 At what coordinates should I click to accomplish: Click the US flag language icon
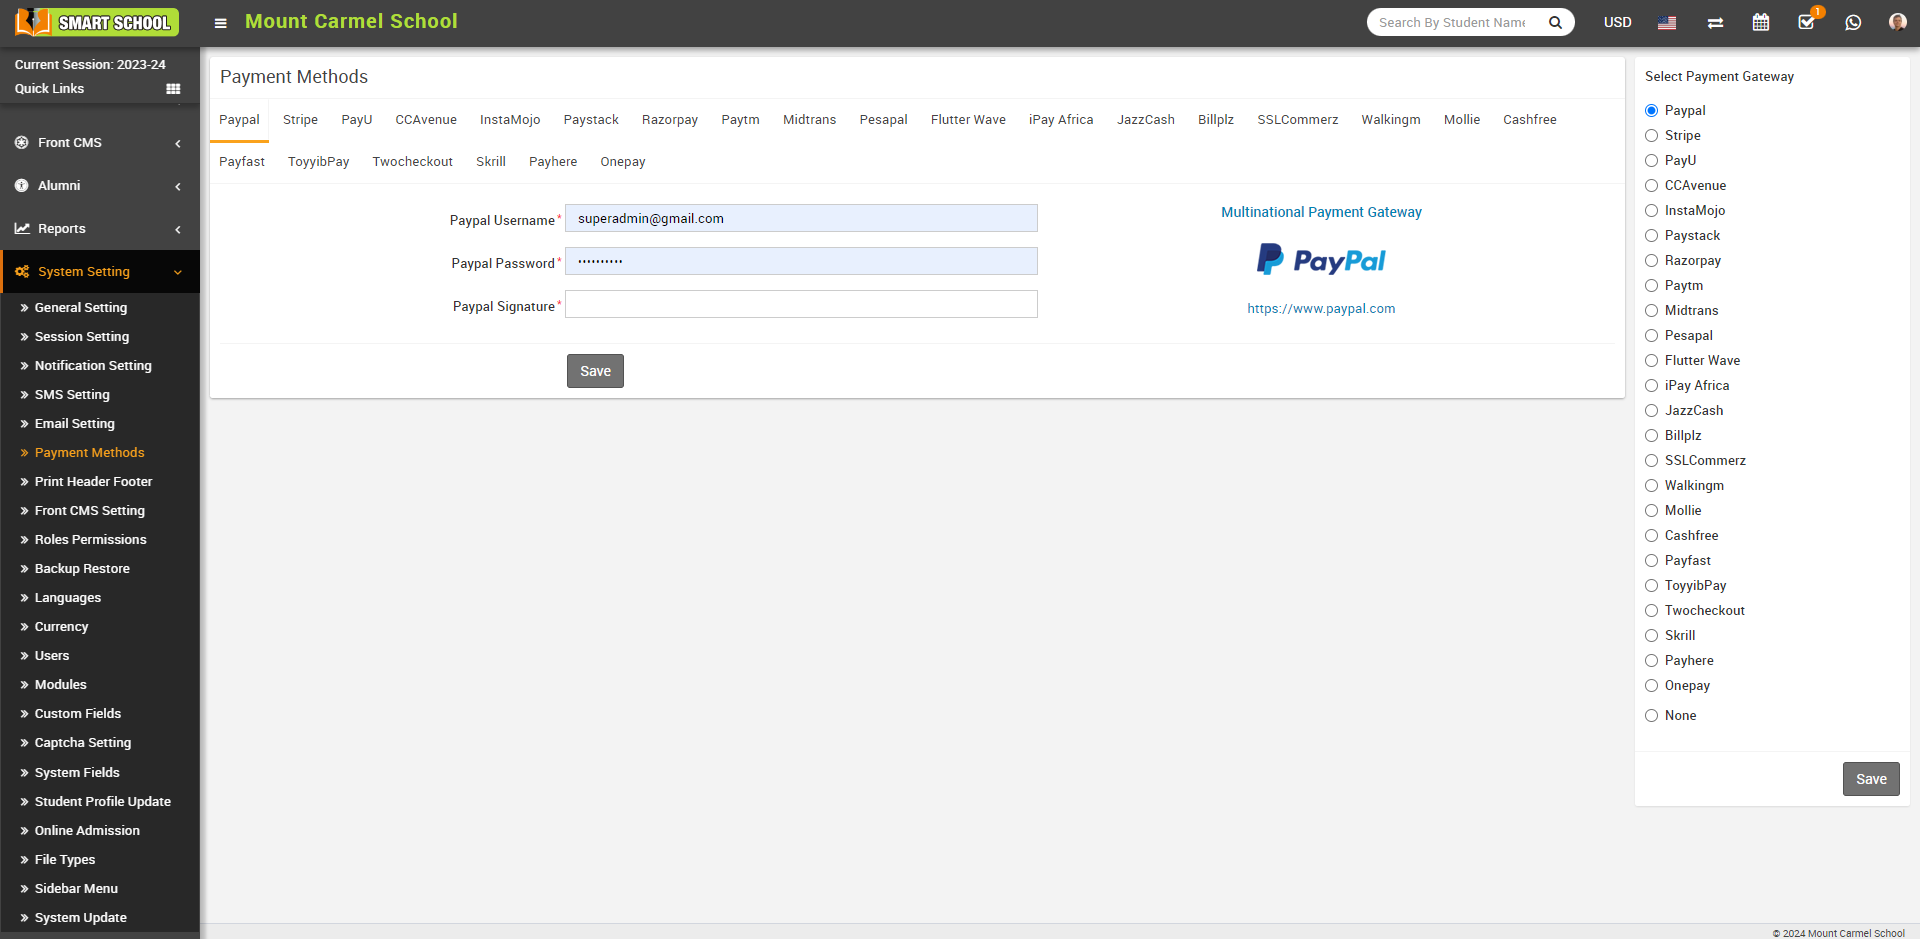point(1667,22)
